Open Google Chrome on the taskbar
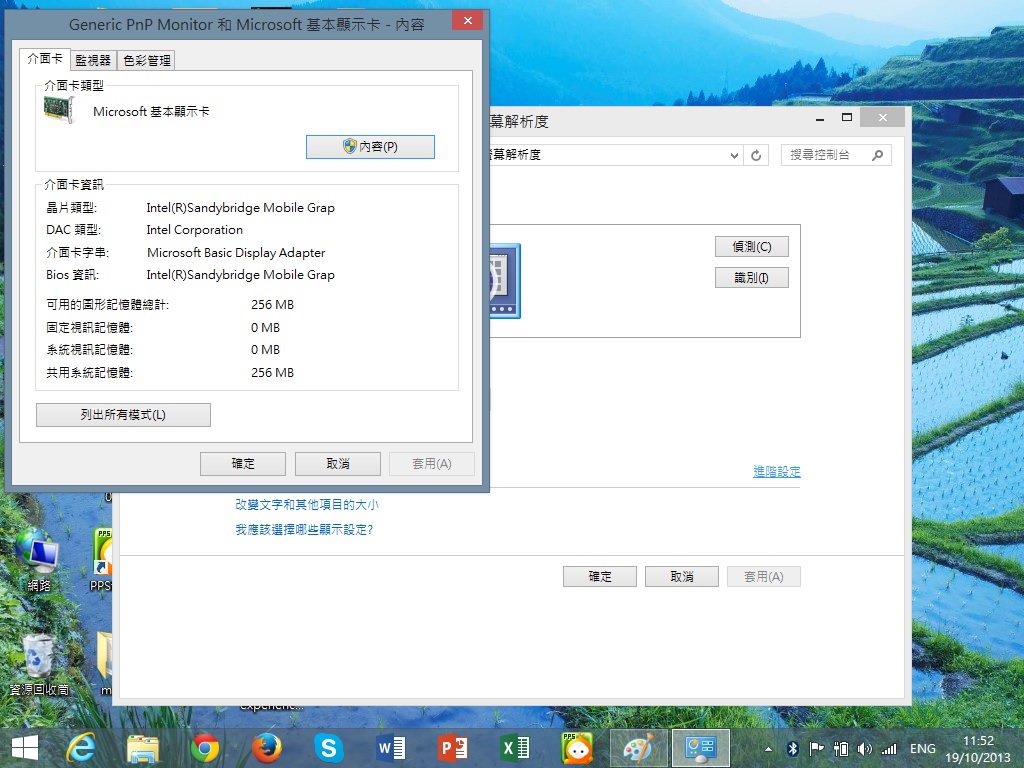This screenshot has width=1024, height=768. tap(205, 748)
